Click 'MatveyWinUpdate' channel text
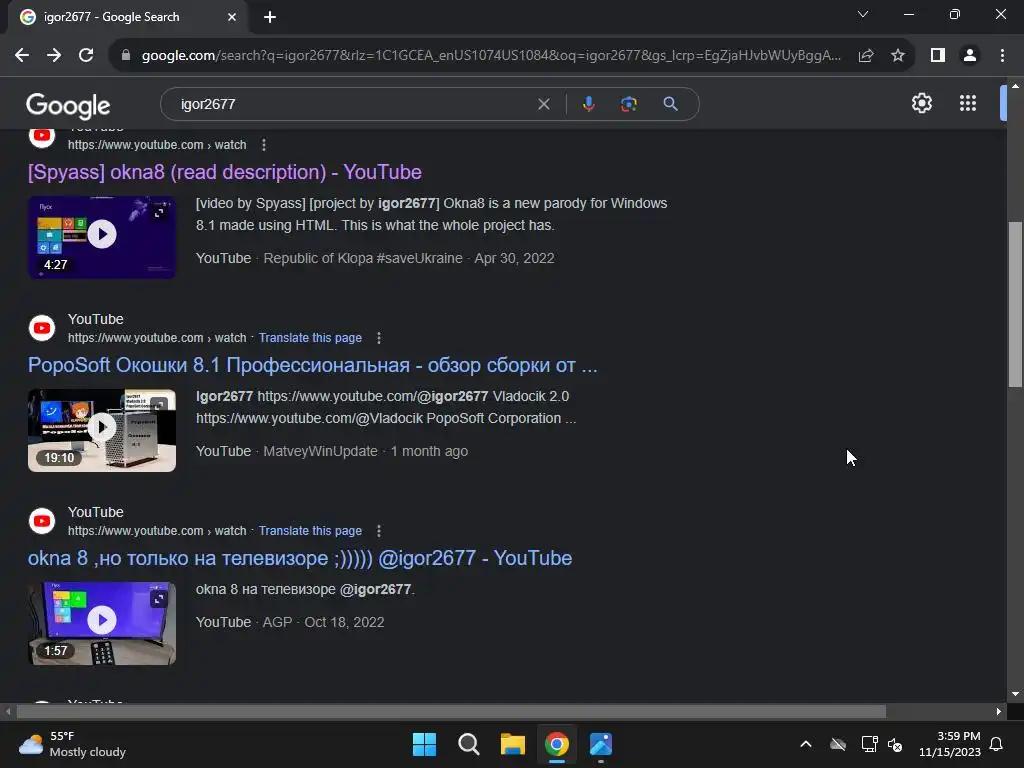 (x=320, y=451)
